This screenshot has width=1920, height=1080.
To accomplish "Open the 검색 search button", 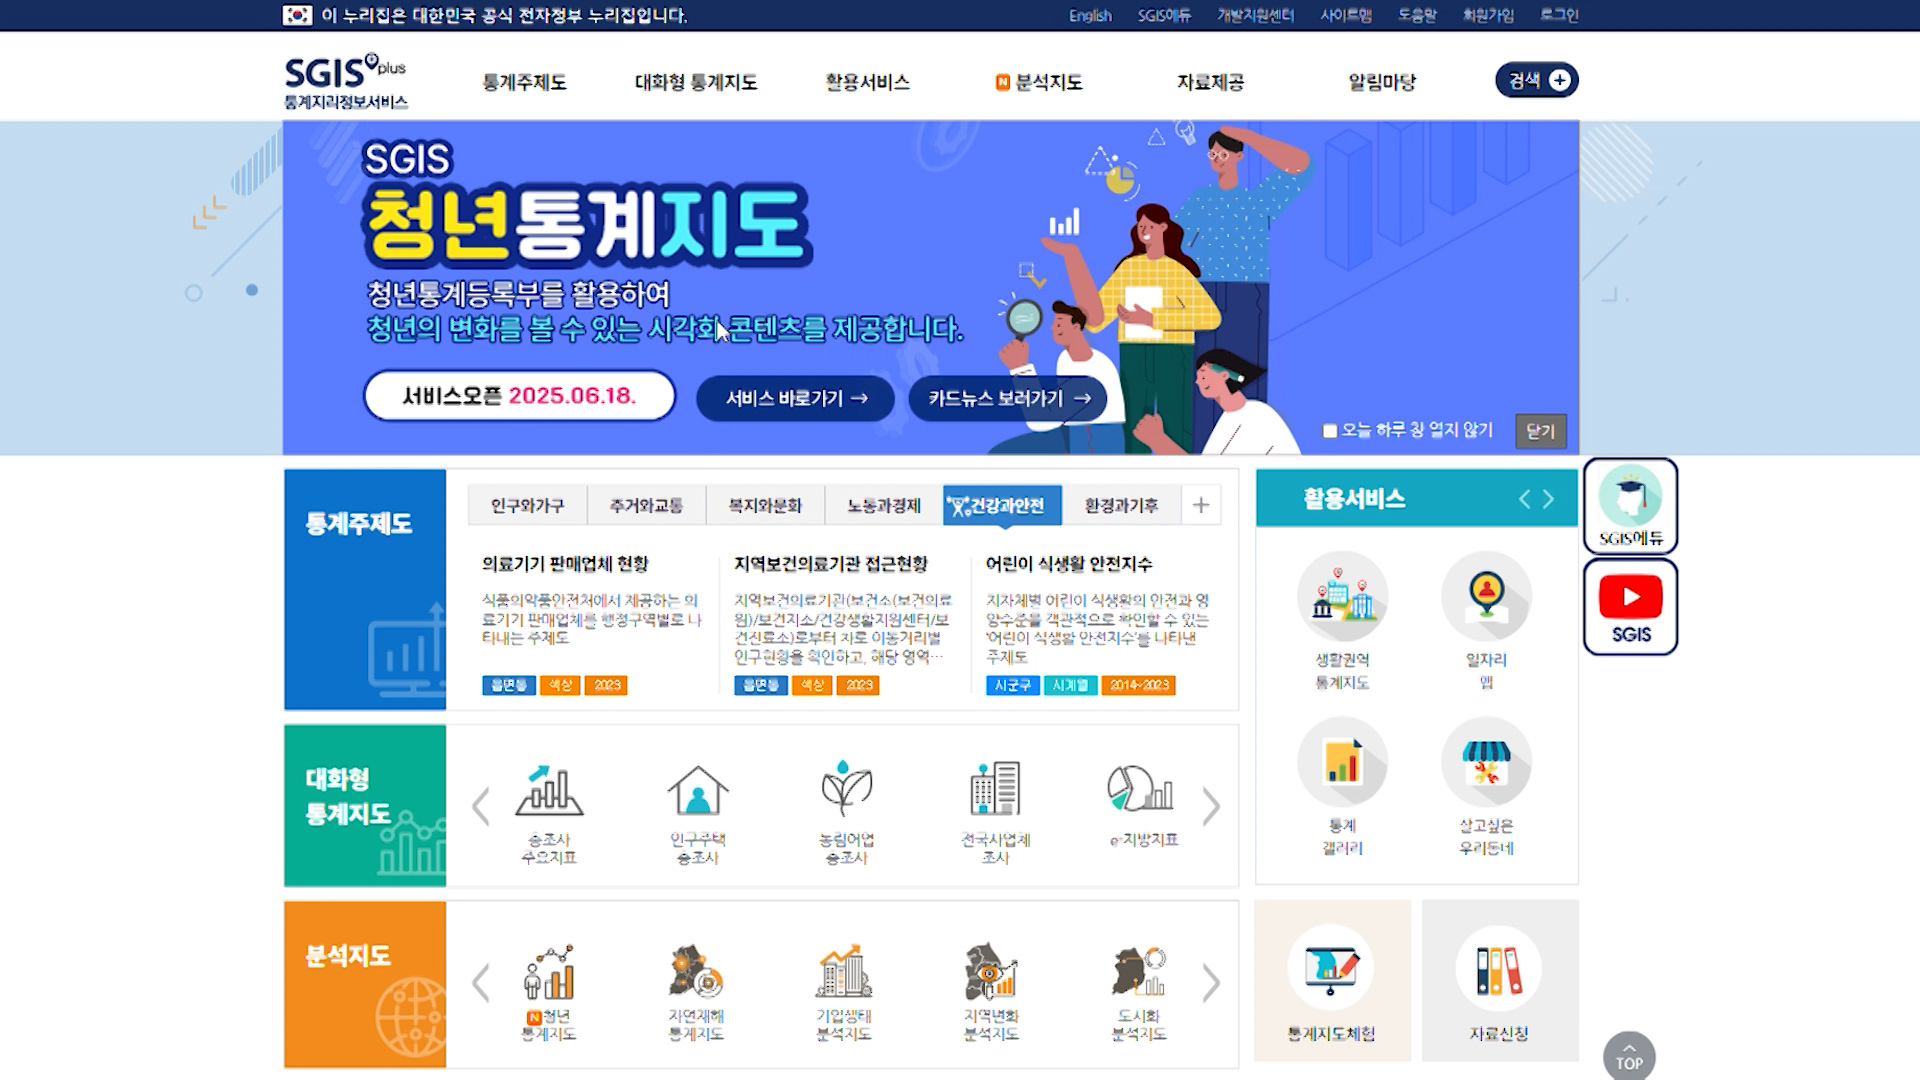I will click(x=1536, y=80).
